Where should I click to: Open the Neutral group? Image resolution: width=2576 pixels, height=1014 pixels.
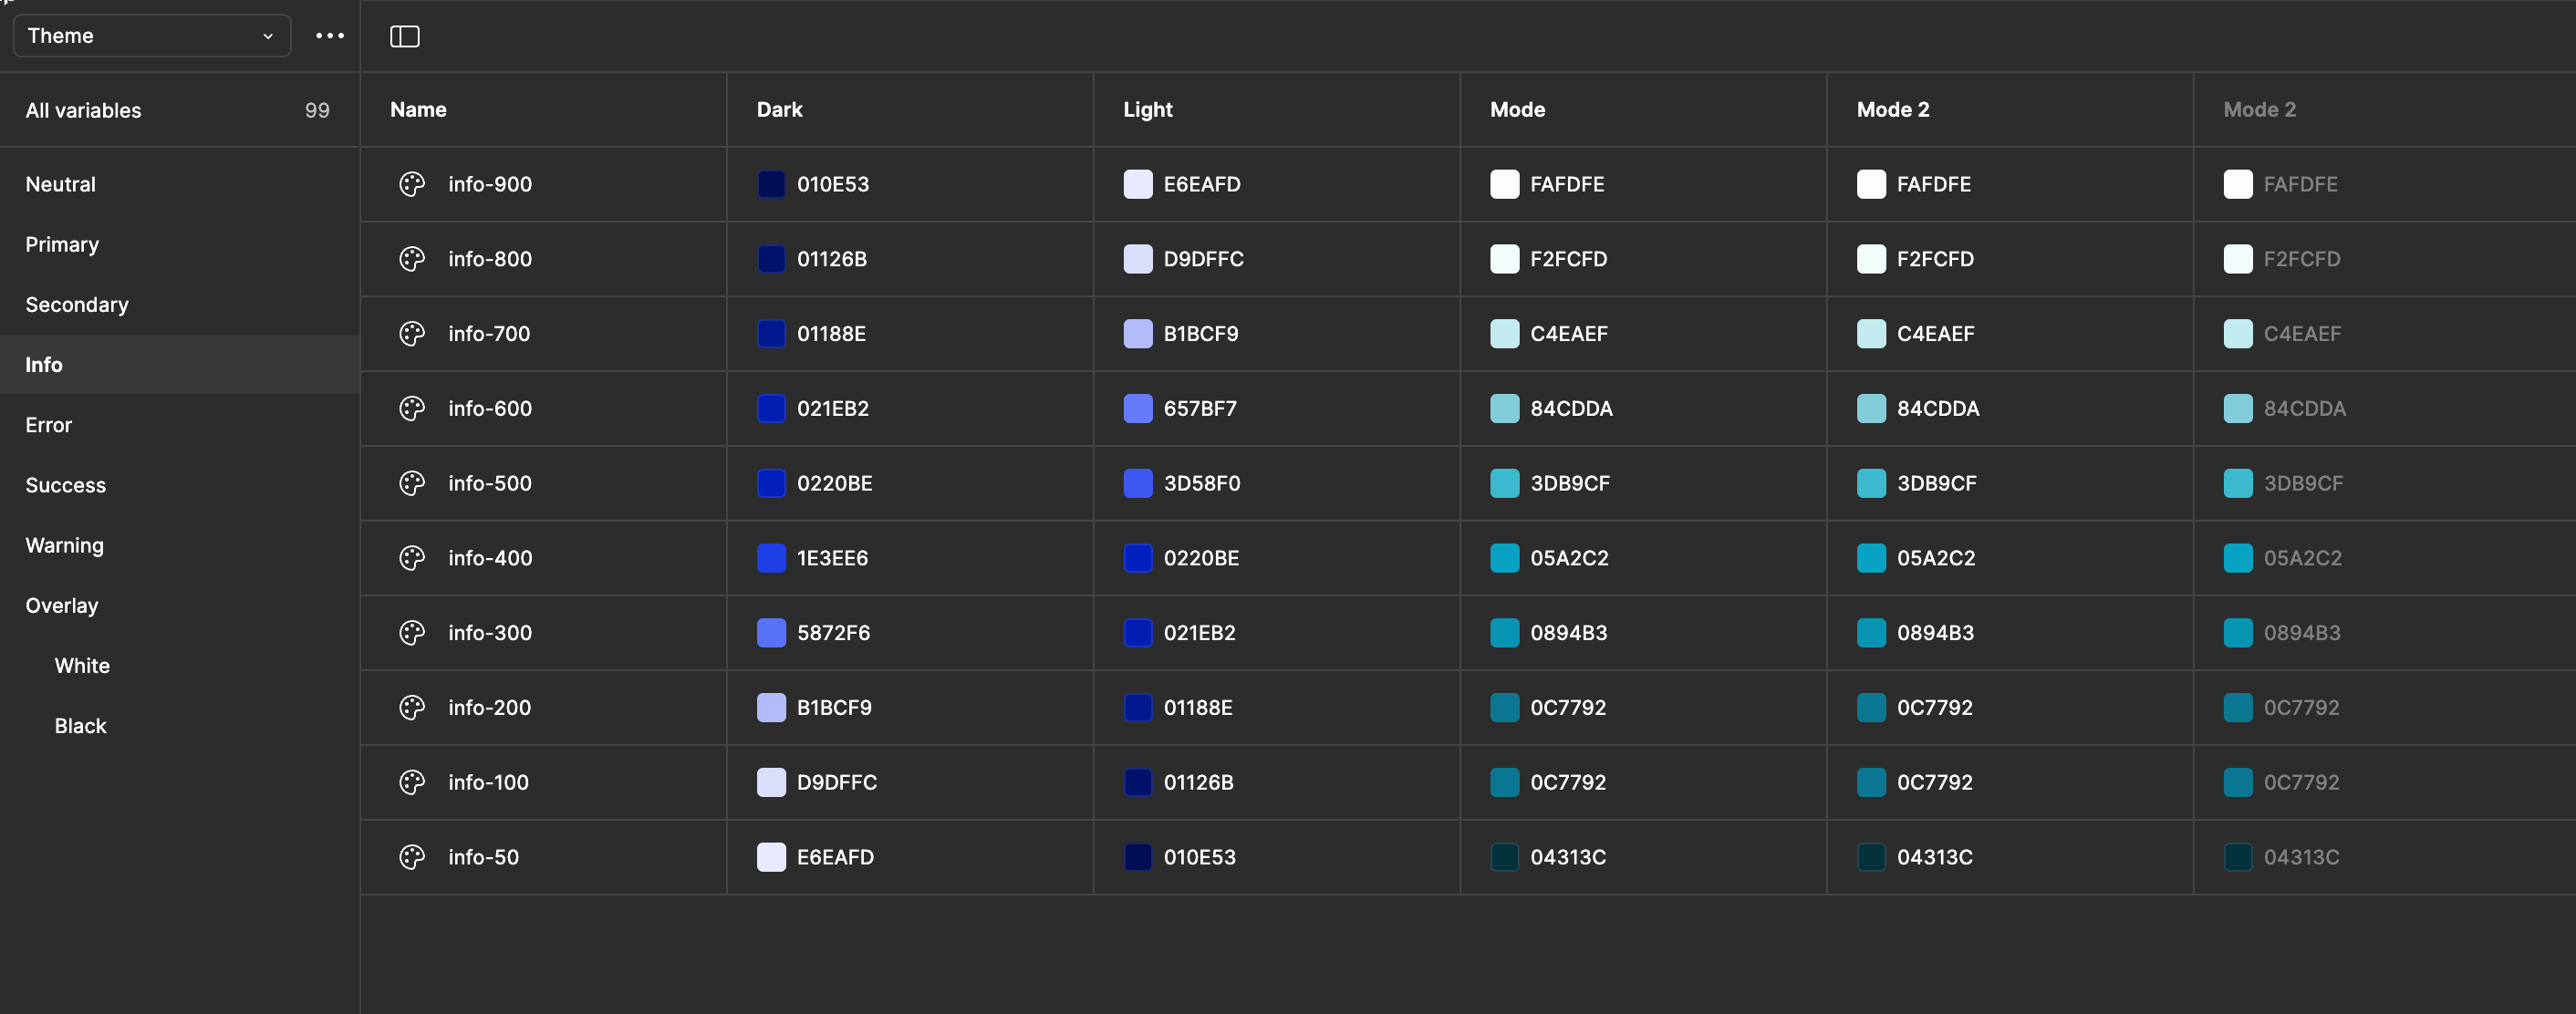coord(179,184)
